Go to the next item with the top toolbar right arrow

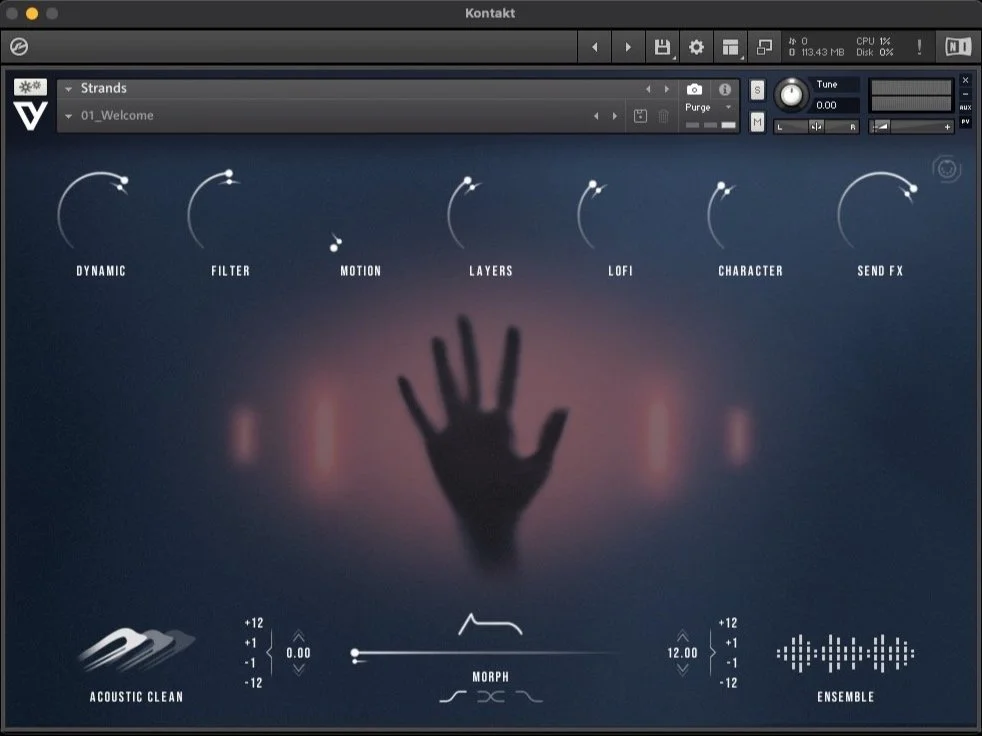[628, 47]
